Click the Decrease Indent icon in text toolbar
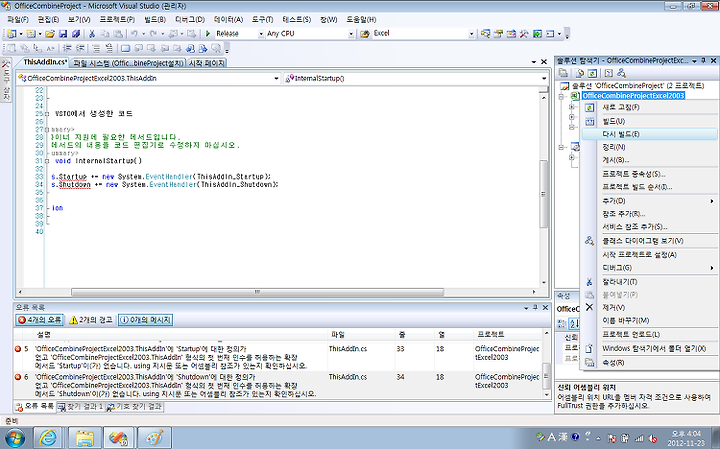Image resolution: width=720 pixels, height=449 pixels. (67, 48)
